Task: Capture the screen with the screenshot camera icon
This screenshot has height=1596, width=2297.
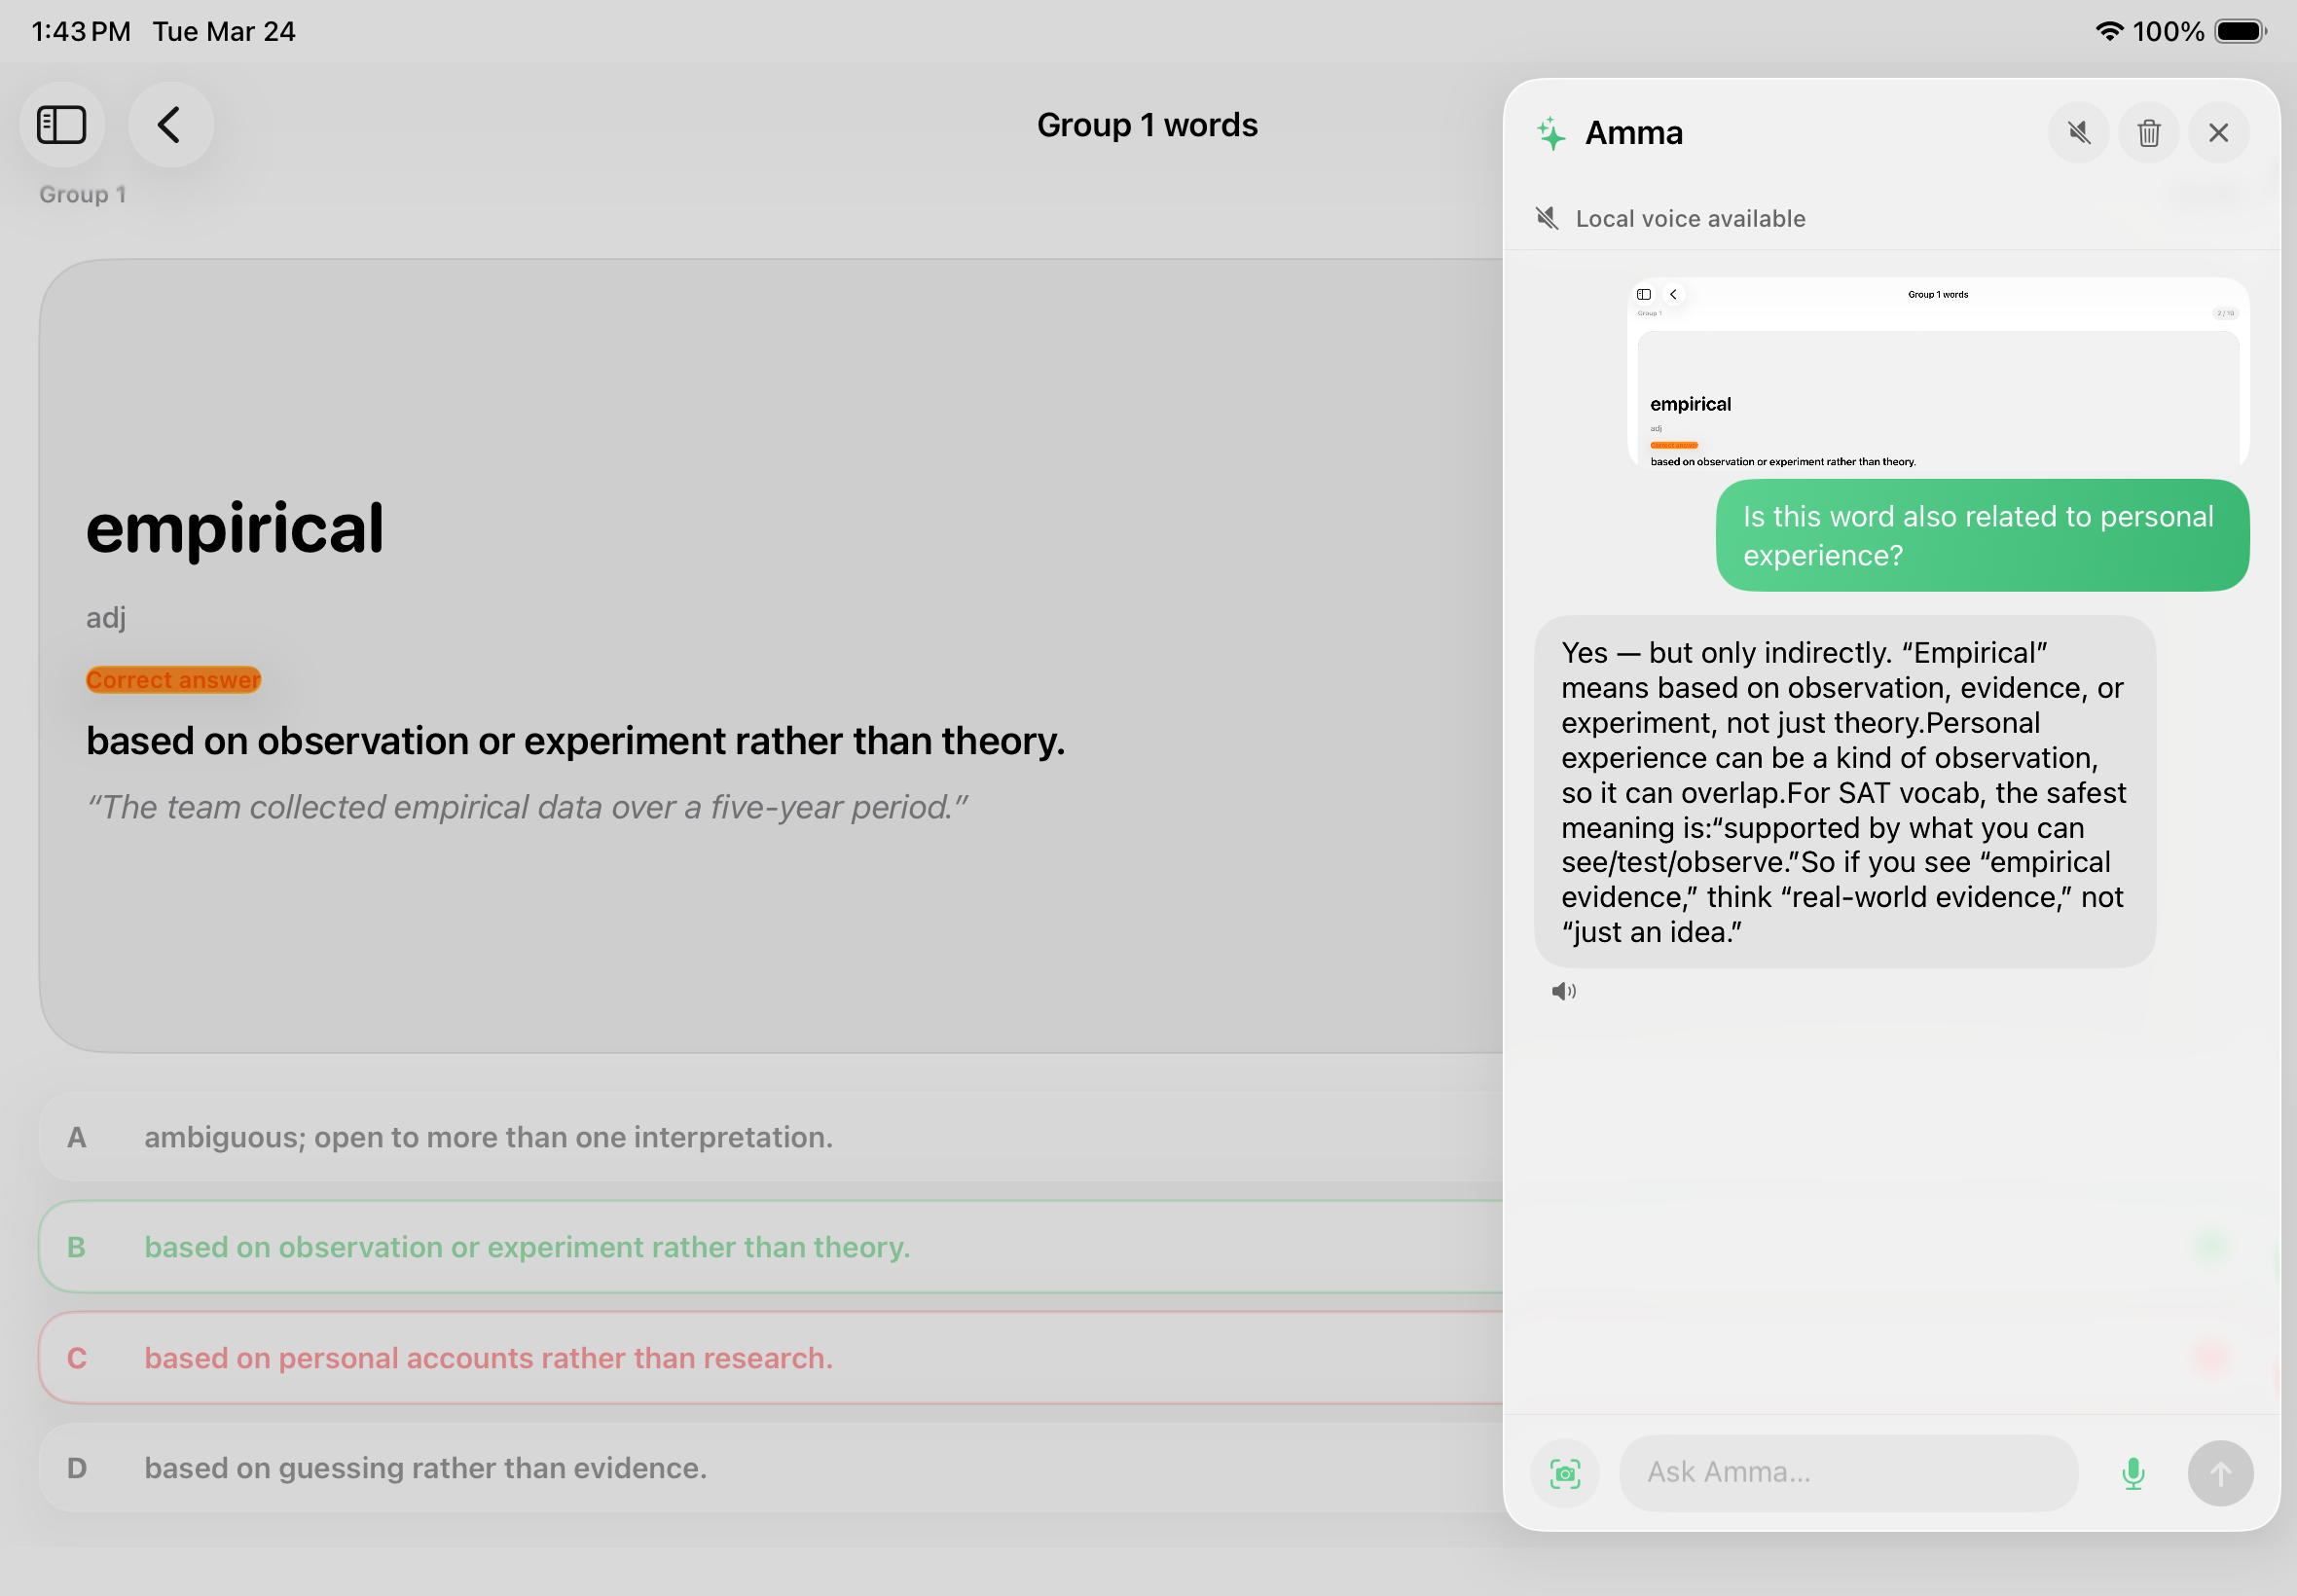Action: (1564, 1473)
